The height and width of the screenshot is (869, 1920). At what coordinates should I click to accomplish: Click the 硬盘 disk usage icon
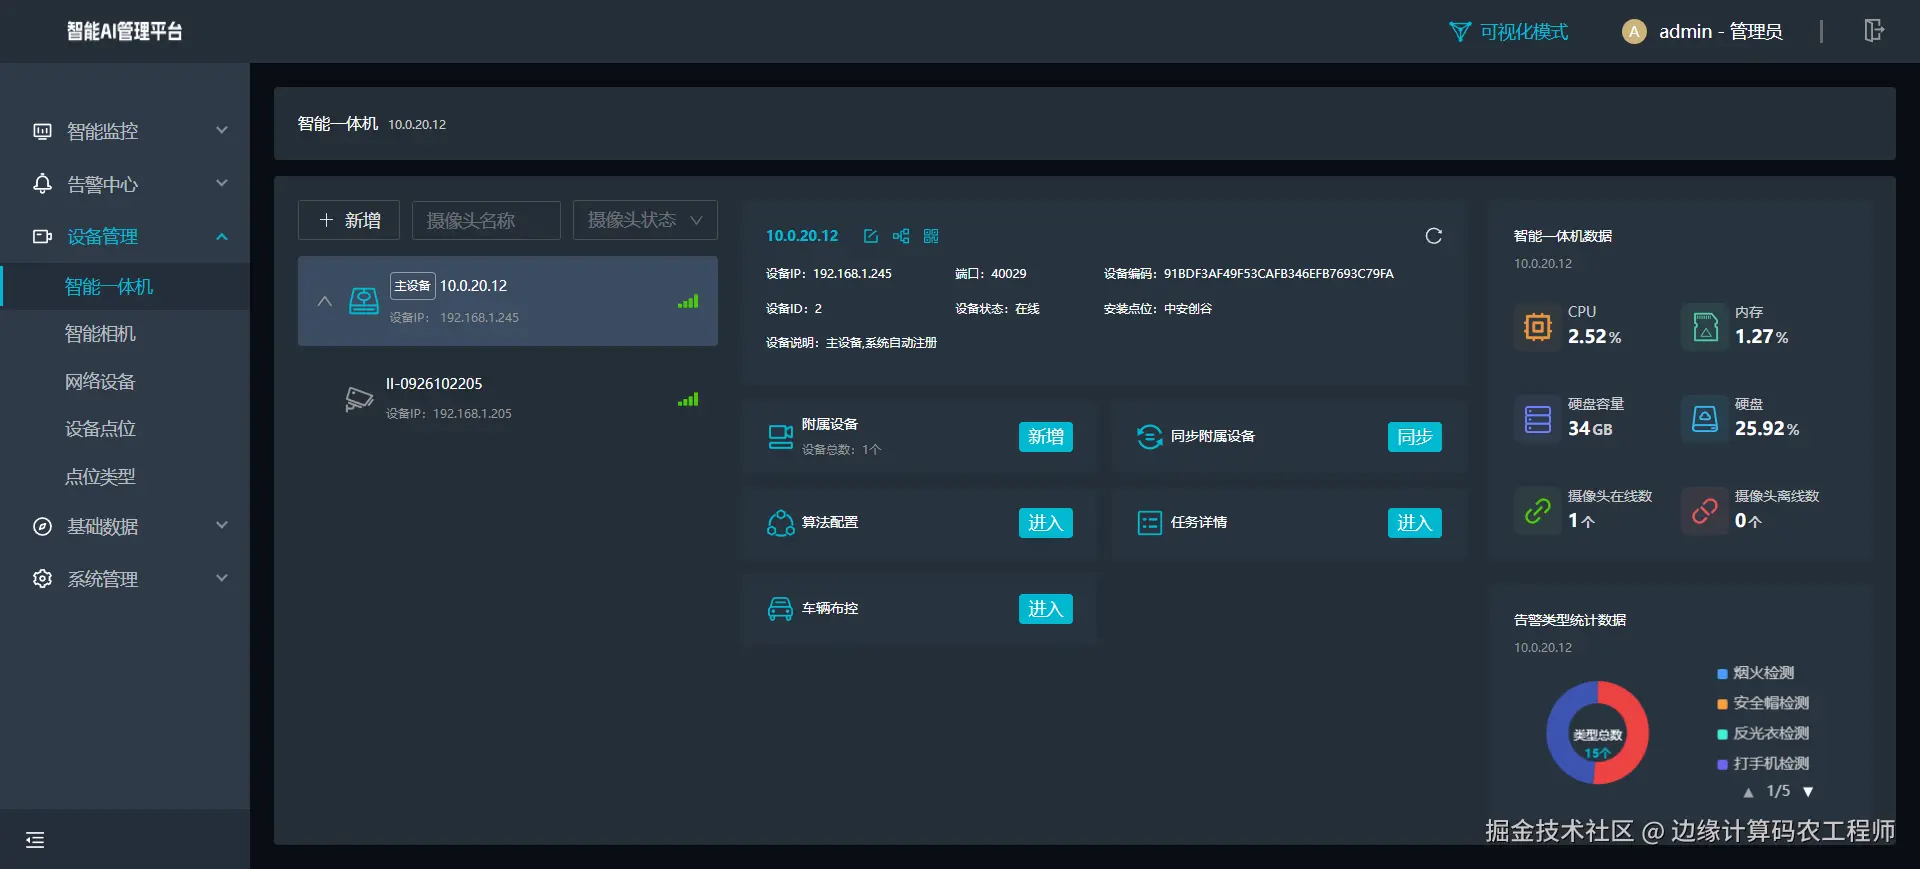point(1705,419)
